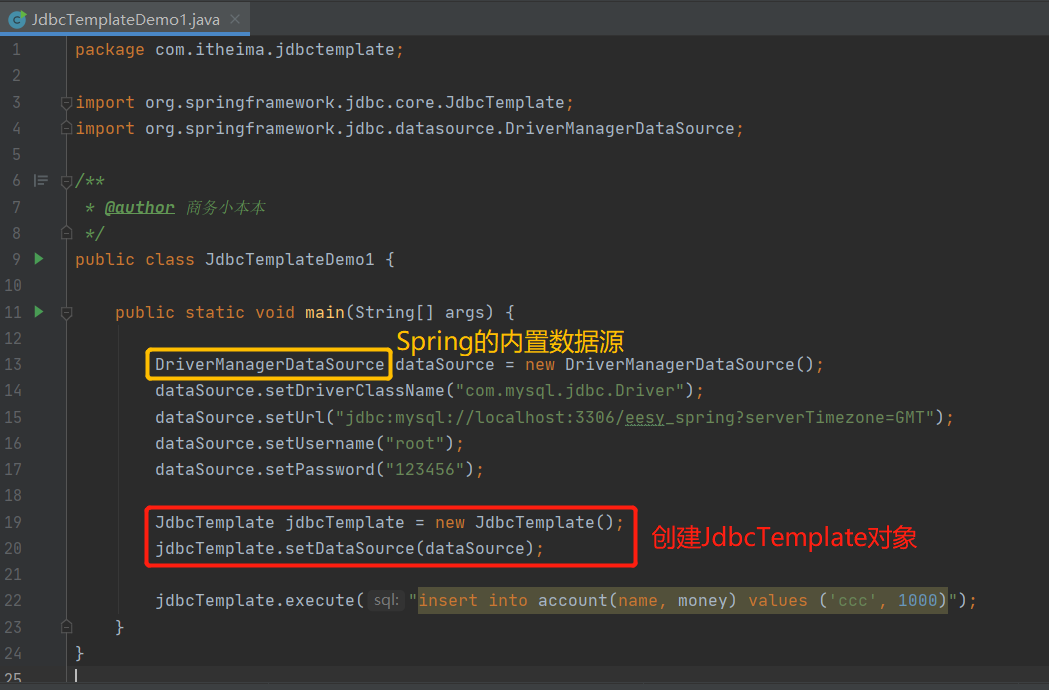Click the sql: parameter hint on line 22

point(386,600)
